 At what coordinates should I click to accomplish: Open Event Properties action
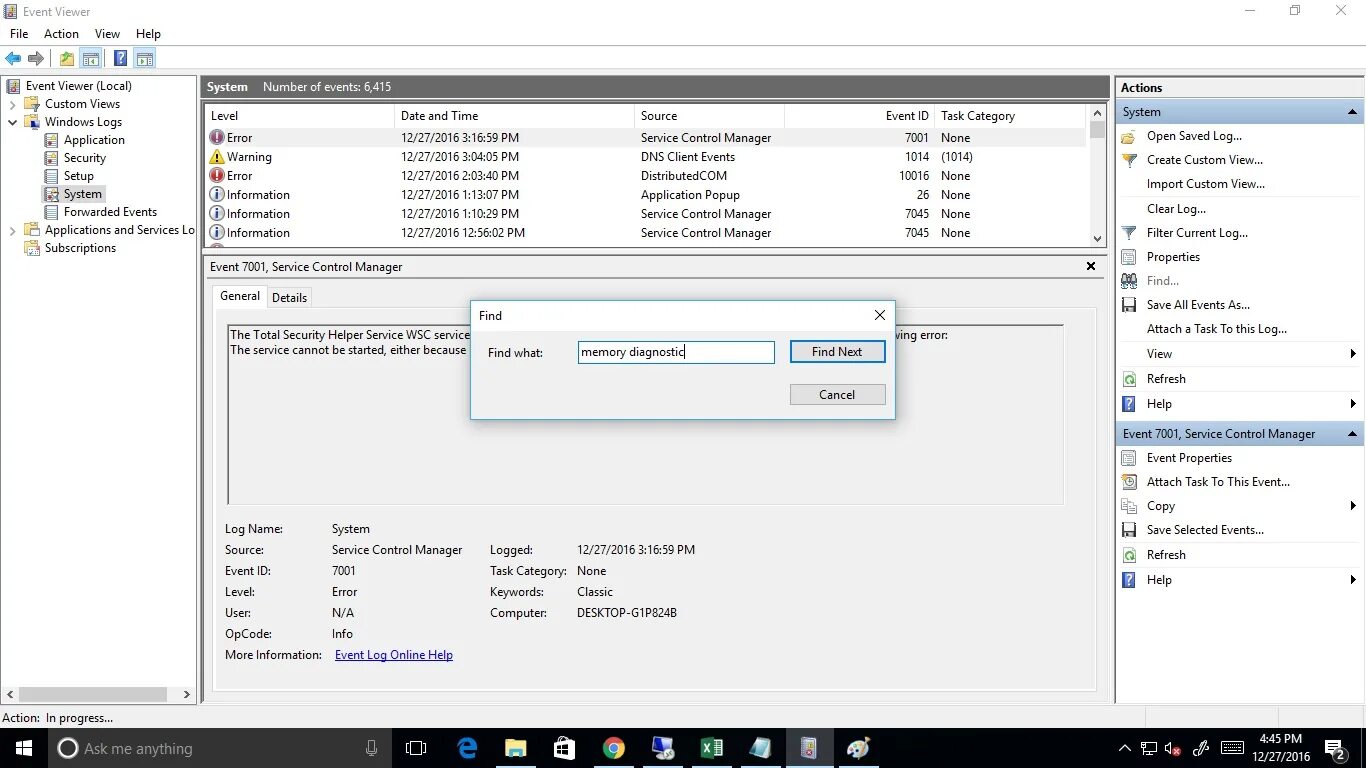(1189, 458)
